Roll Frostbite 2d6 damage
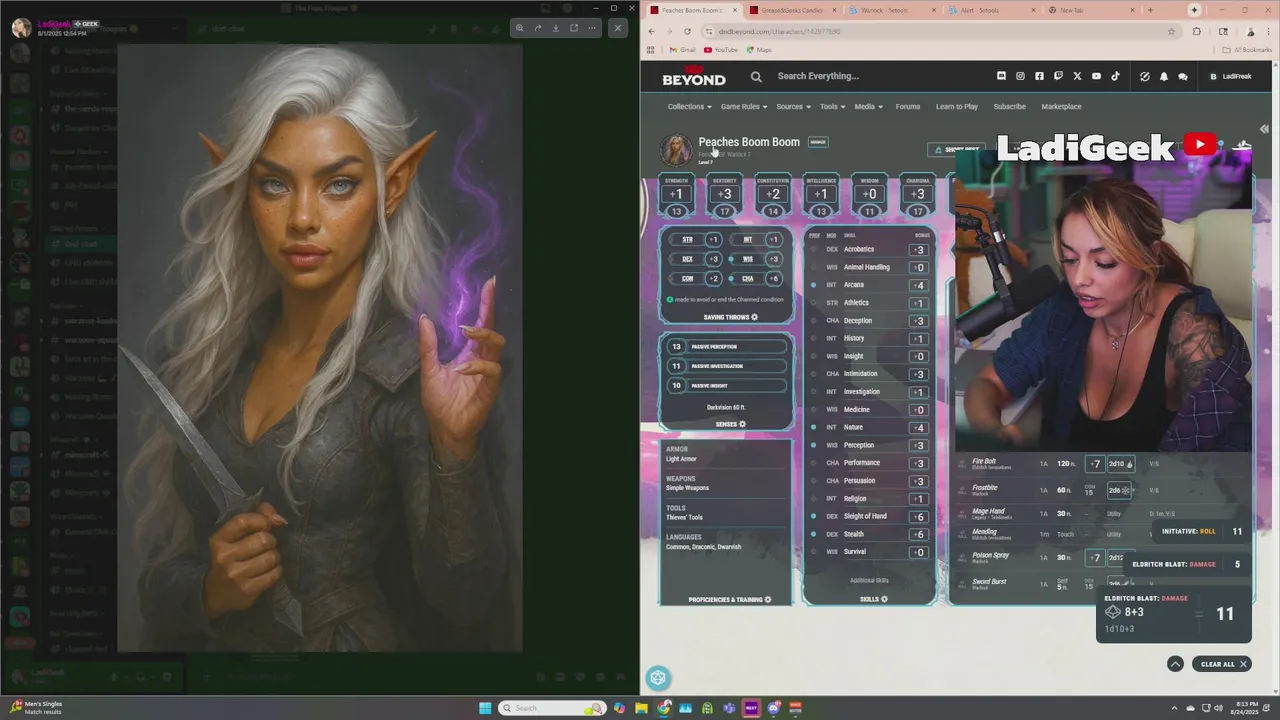1280x720 pixels. pos(1119,490)
